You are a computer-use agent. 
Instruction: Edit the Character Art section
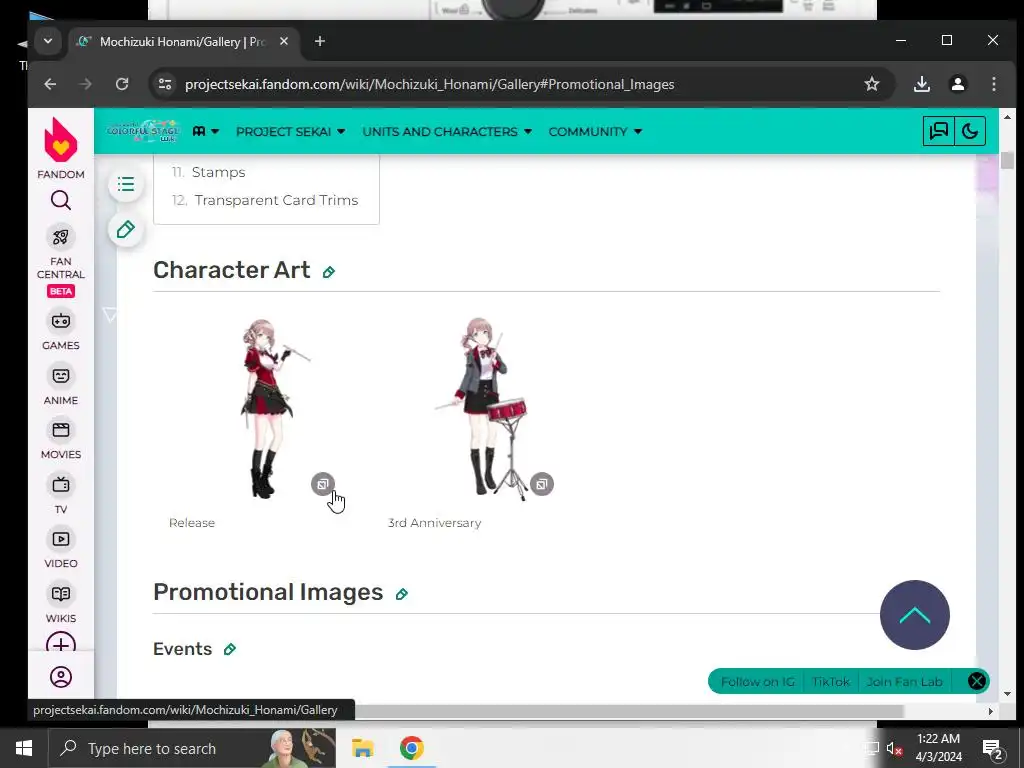coord(329,272)
